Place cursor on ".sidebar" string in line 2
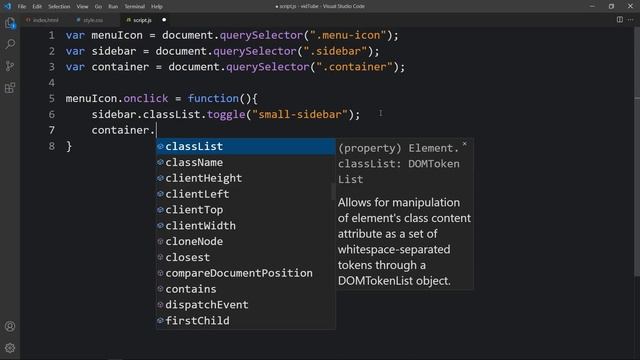 coord(335,51)
